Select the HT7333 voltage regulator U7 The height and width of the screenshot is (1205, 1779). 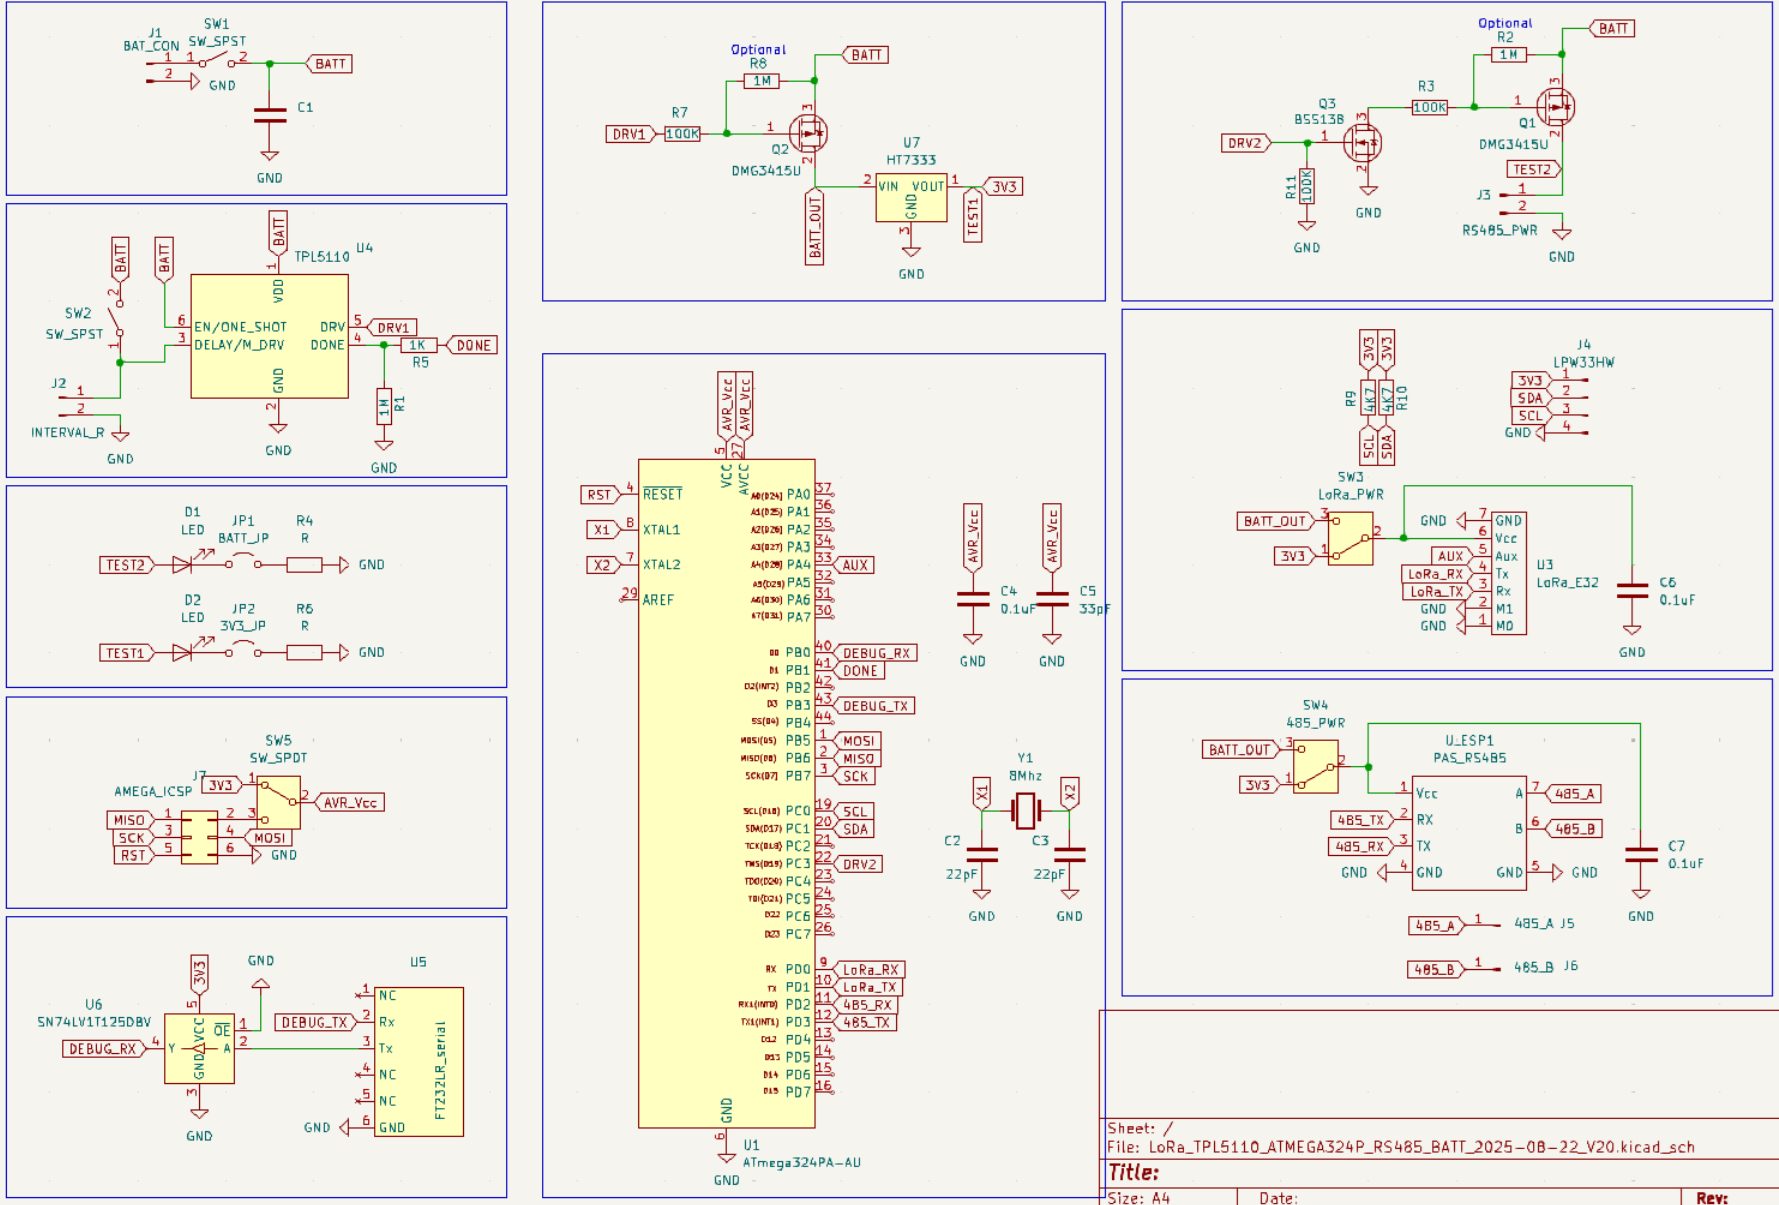pos(910,198)
